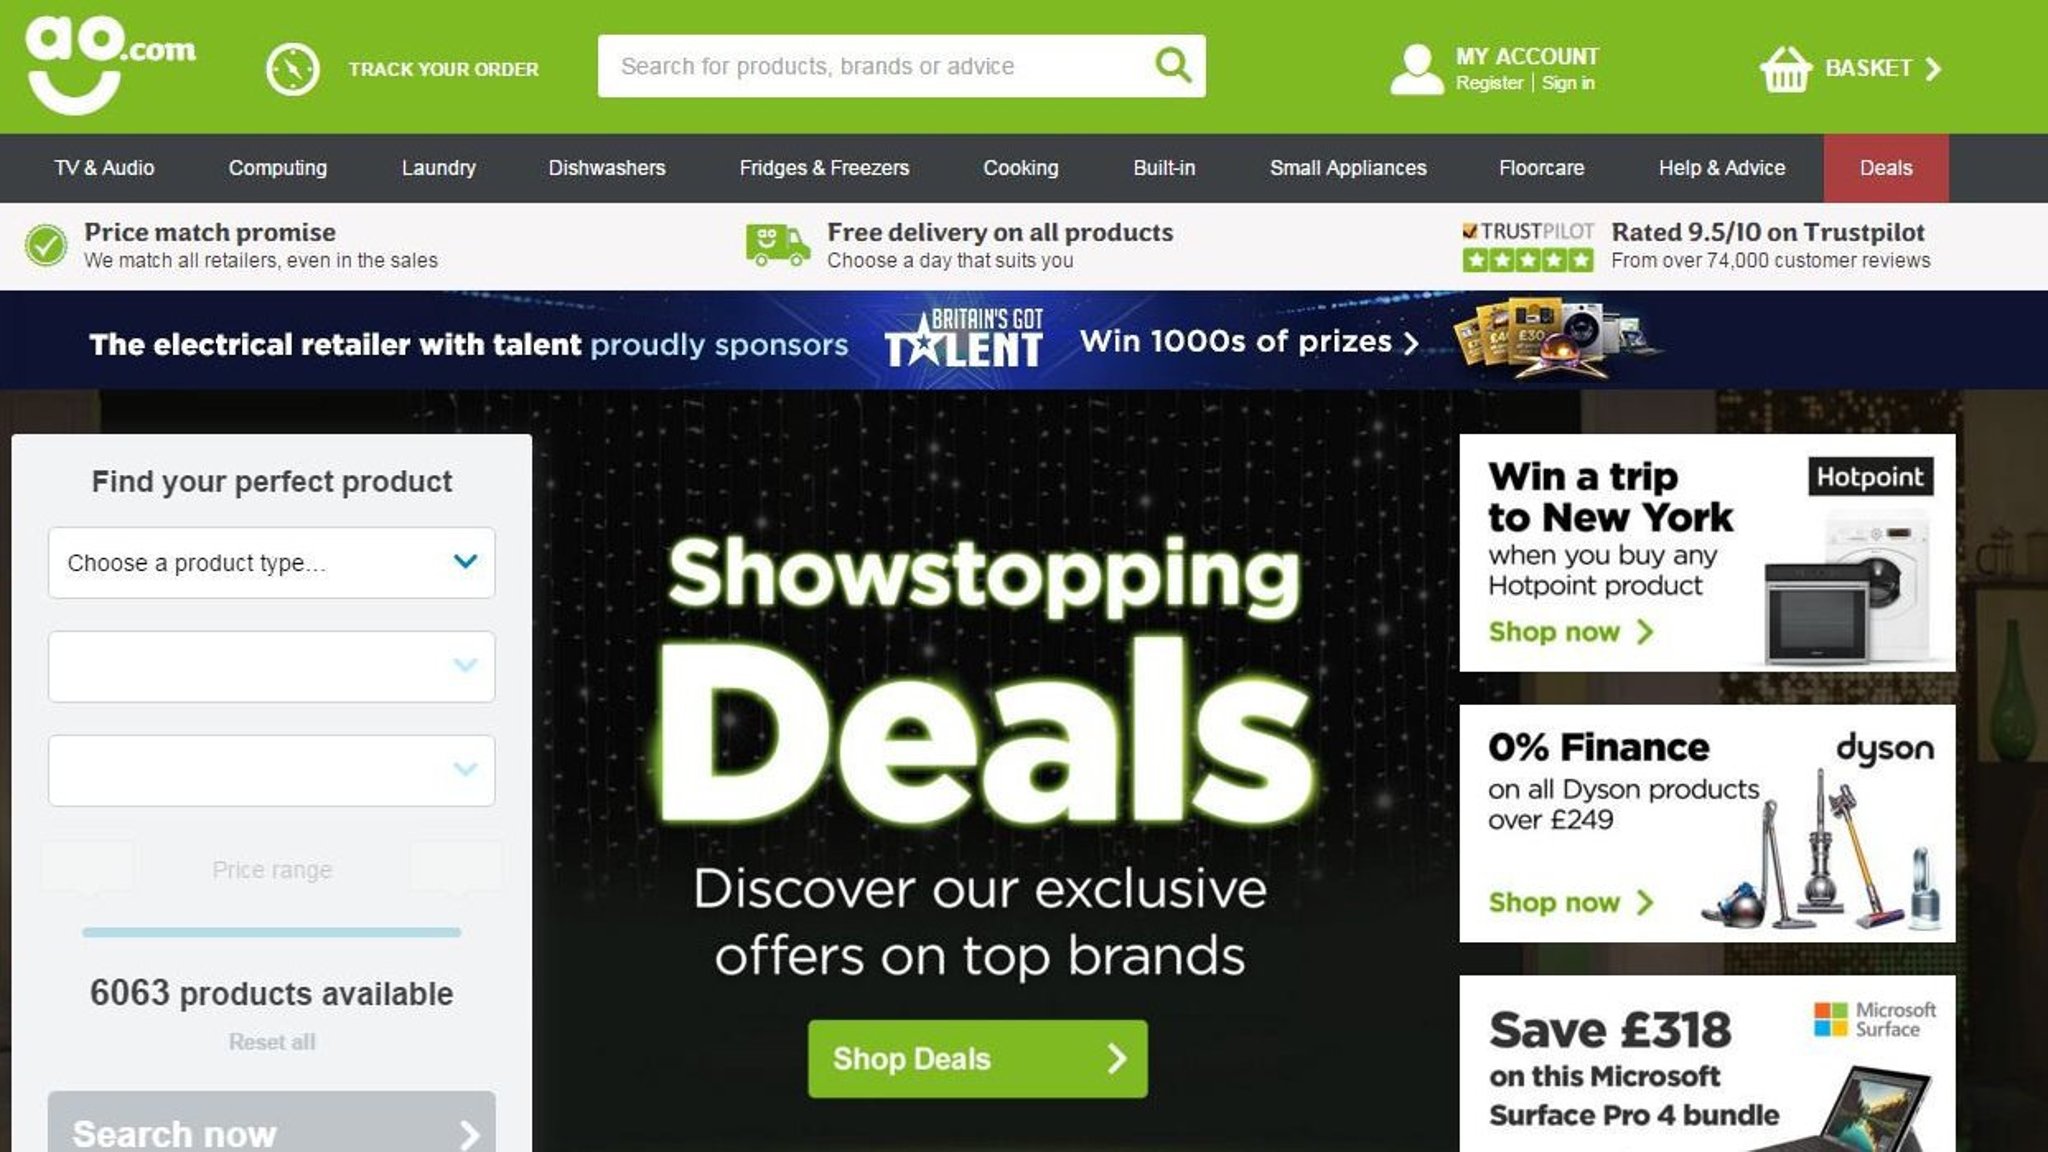Click the green Shop Deals button

[x=978, y=1059]
